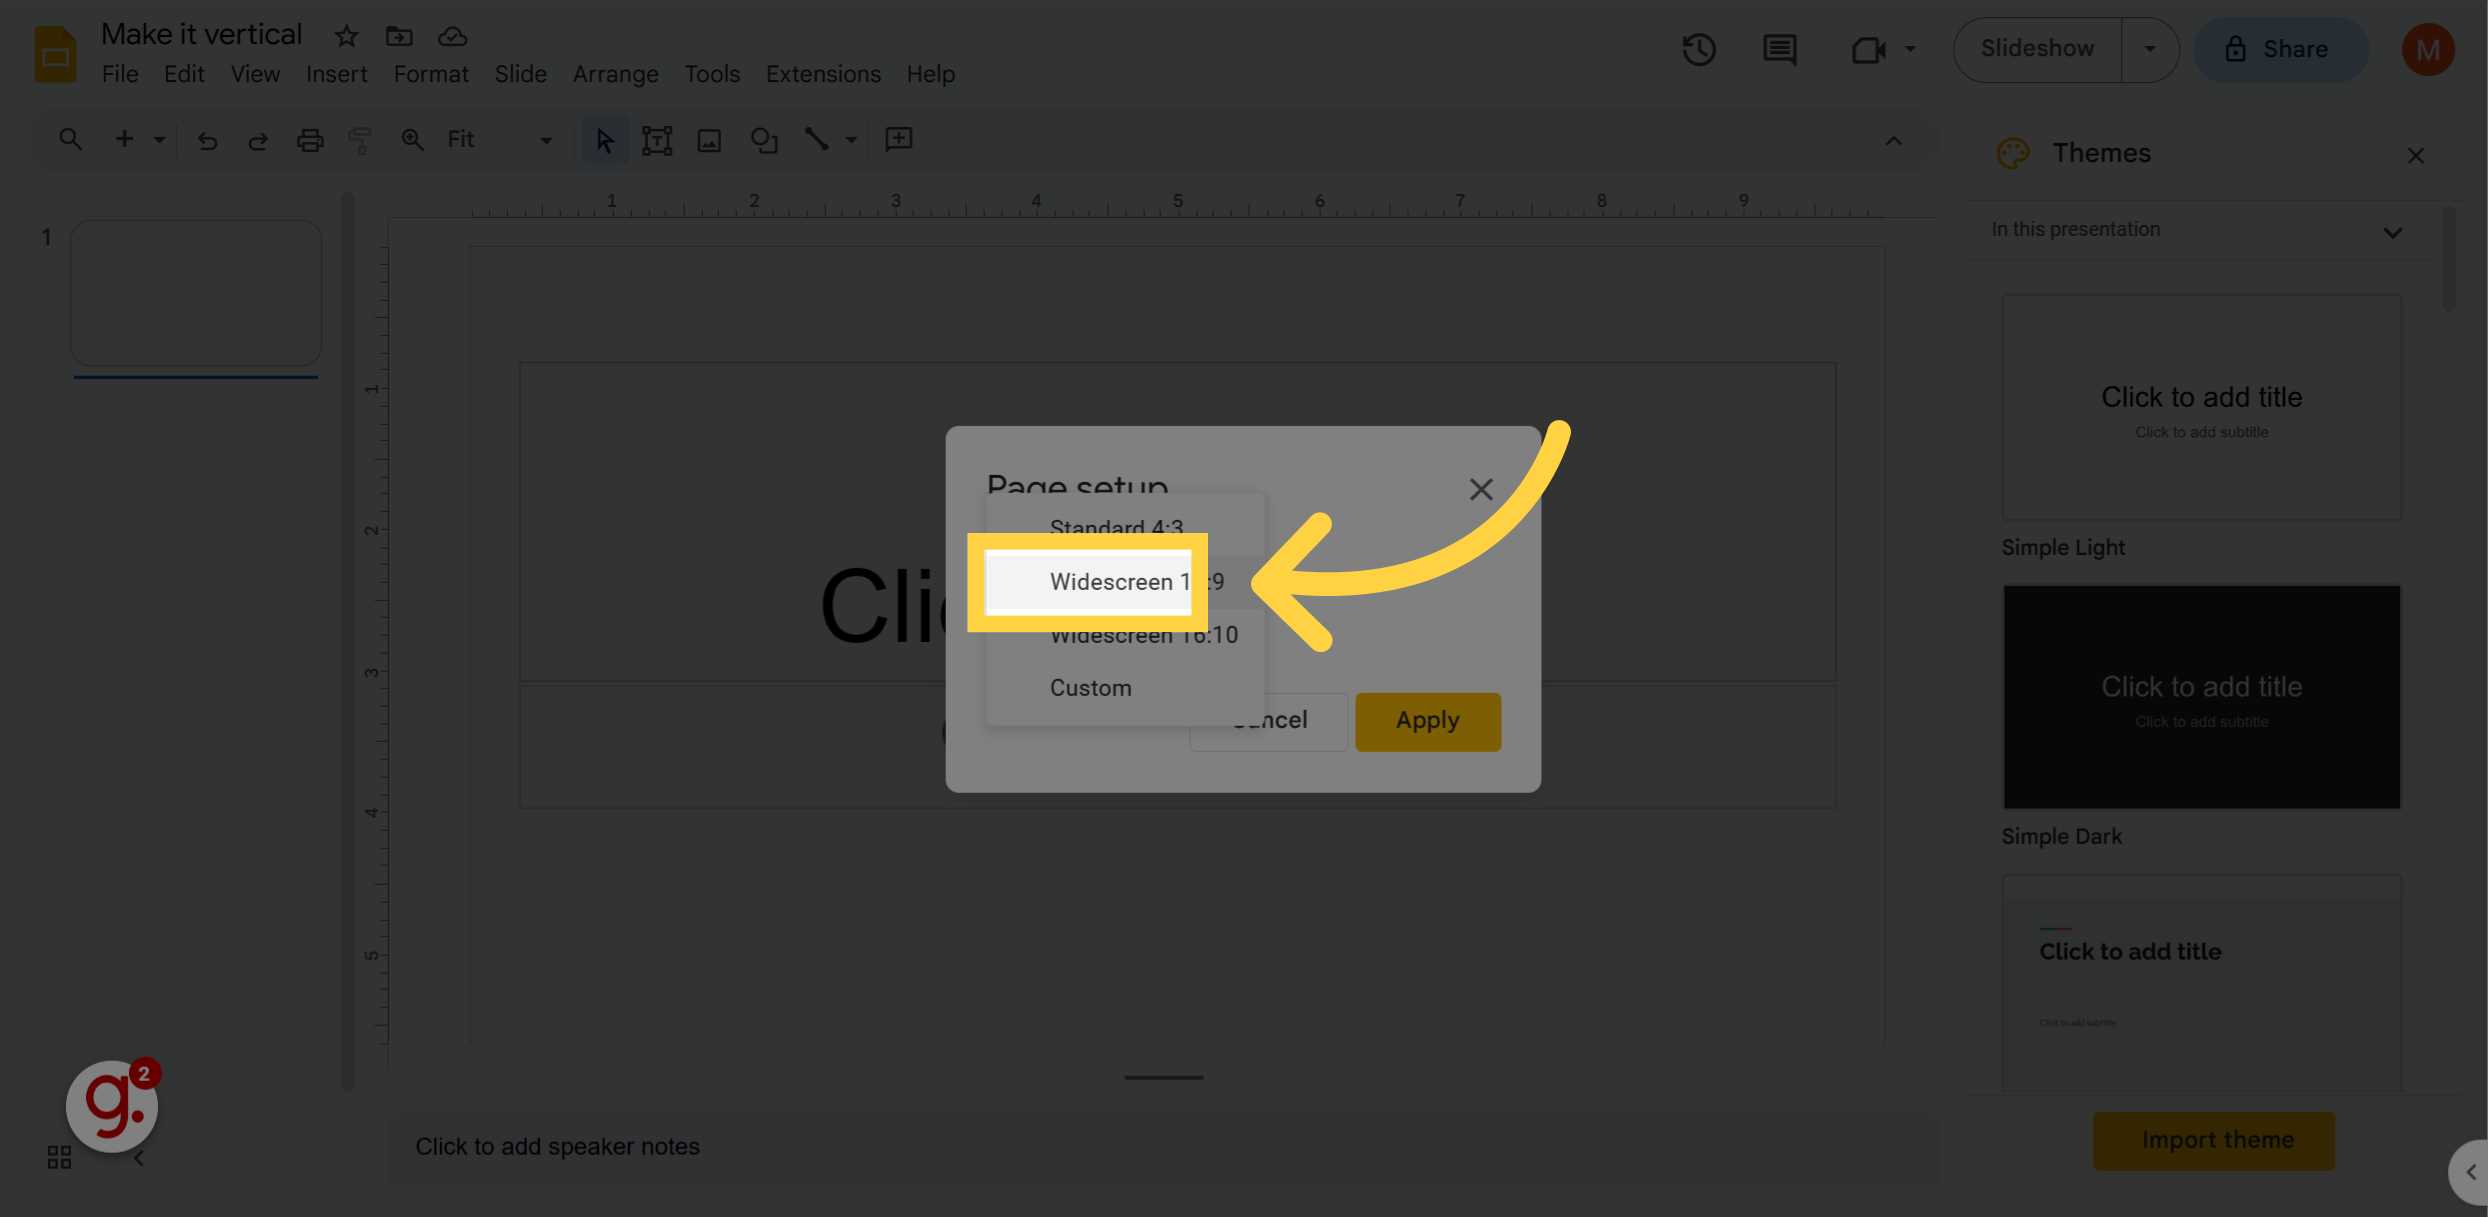
Task: Start a Google Meet presentation
Action: [x=1868, y=49]
